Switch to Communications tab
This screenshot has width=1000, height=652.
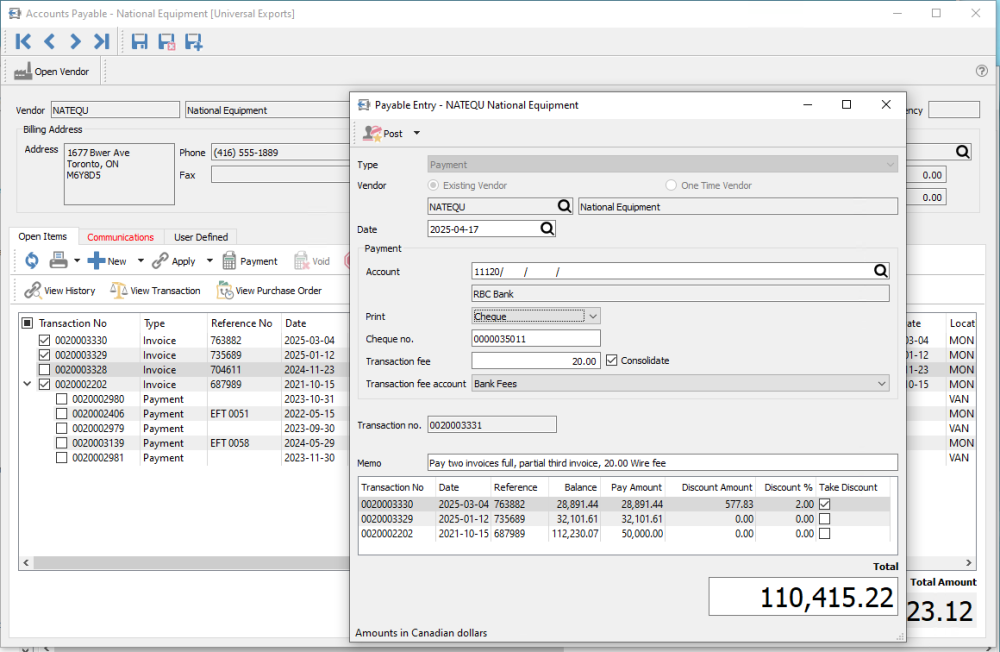tap(121, 237)
